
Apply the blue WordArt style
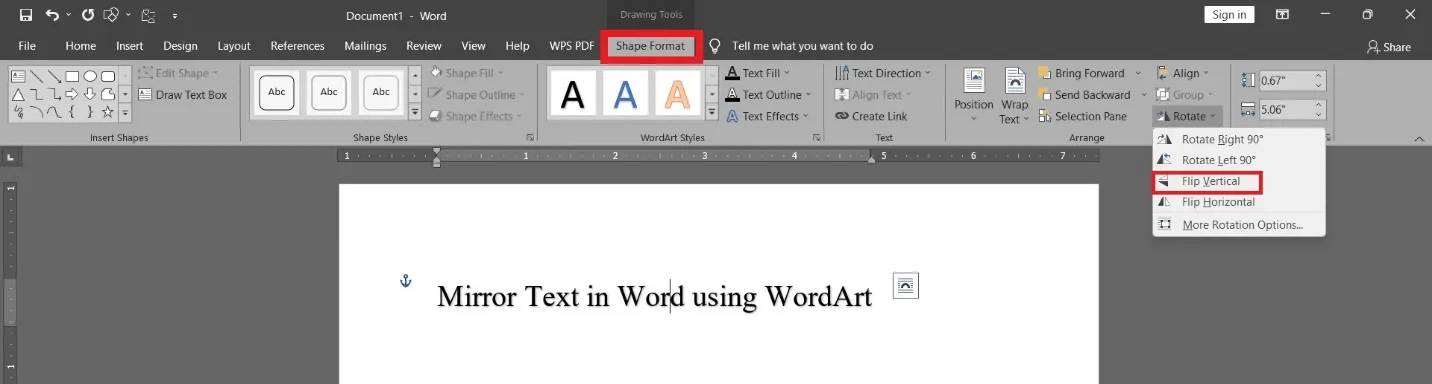(x=625, y=93)
